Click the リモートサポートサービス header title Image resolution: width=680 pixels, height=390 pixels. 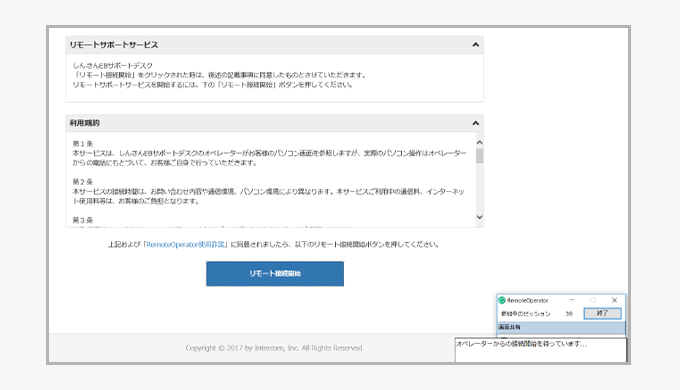click(114, 45)
